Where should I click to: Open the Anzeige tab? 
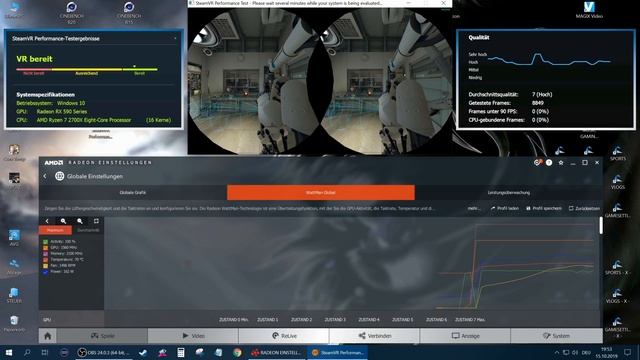tap(465, 336)
